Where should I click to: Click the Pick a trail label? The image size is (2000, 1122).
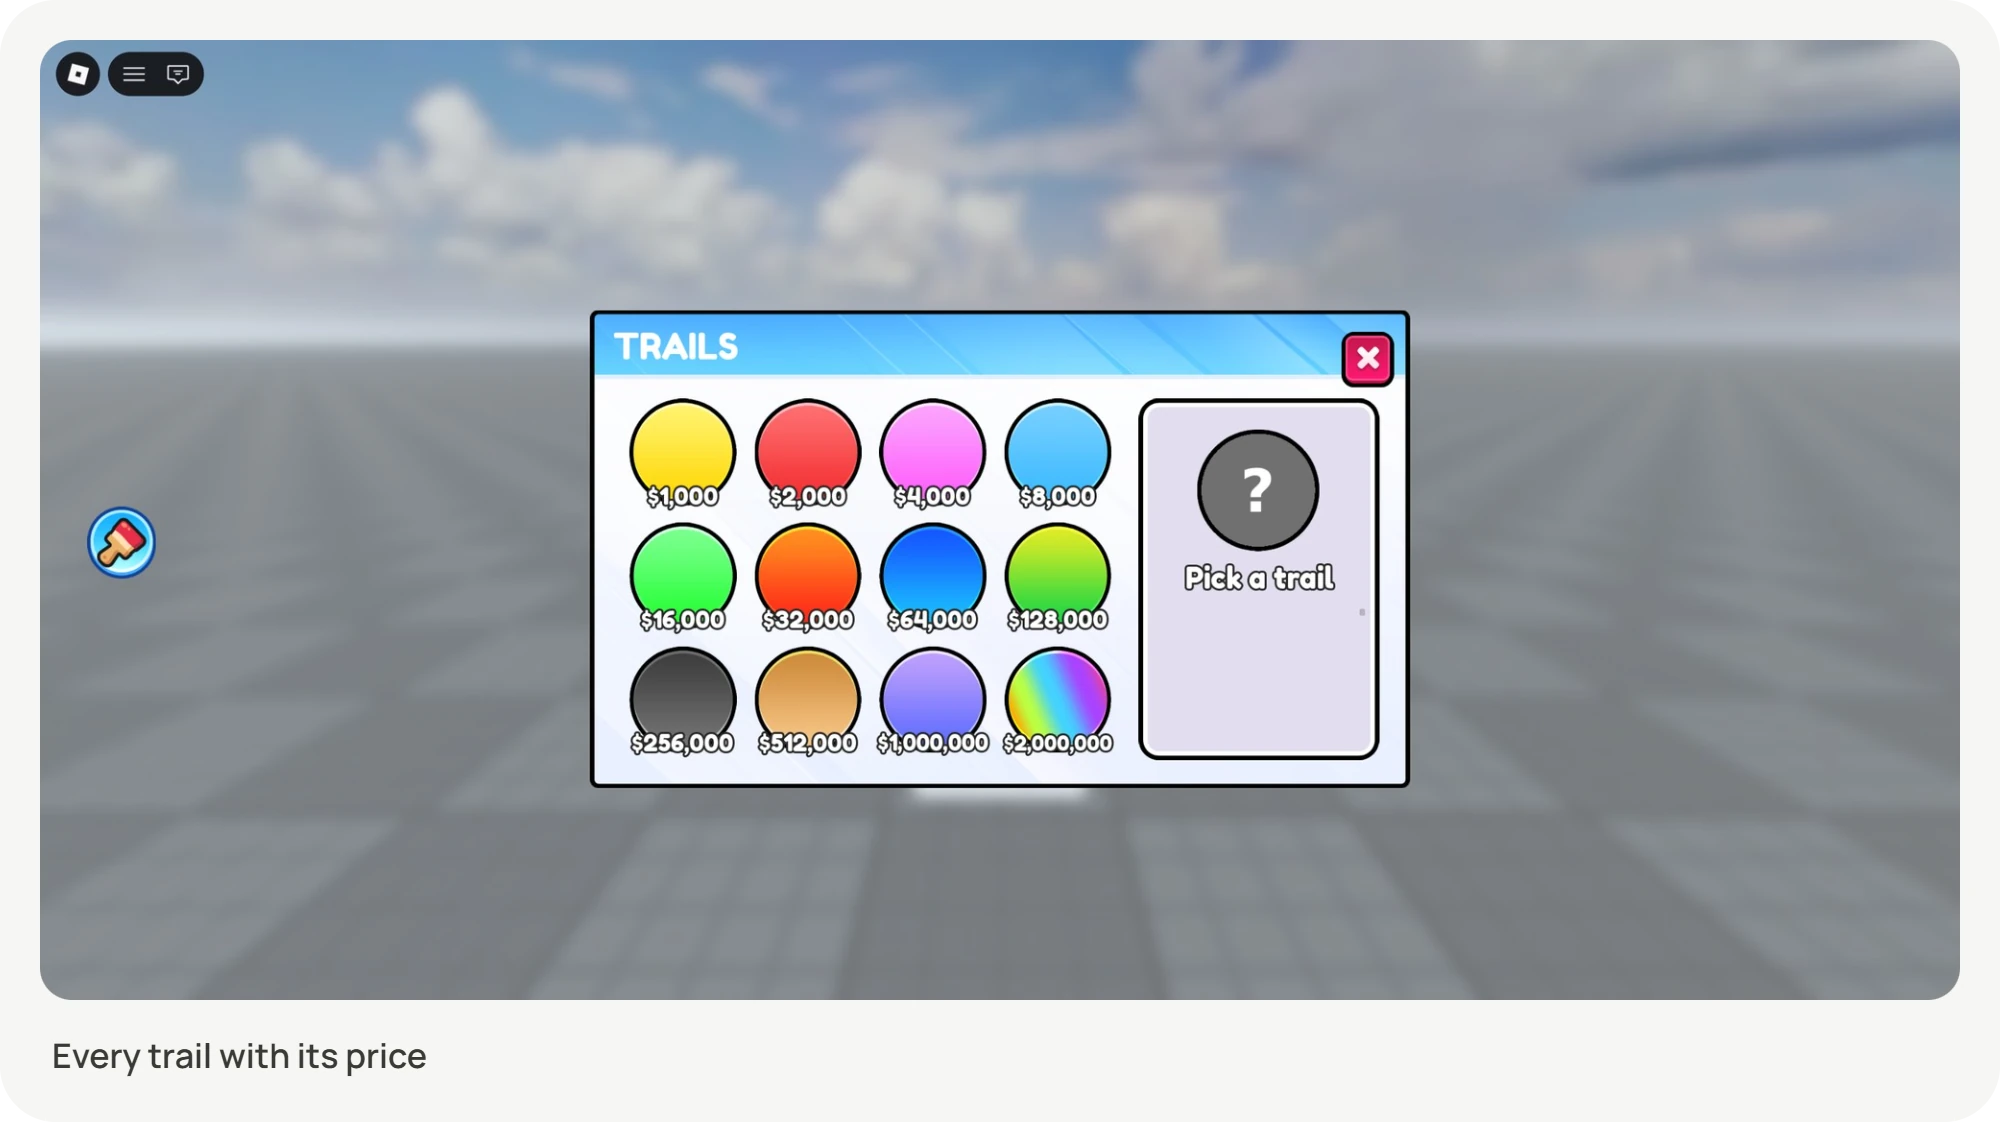(x=1259, y=578)
